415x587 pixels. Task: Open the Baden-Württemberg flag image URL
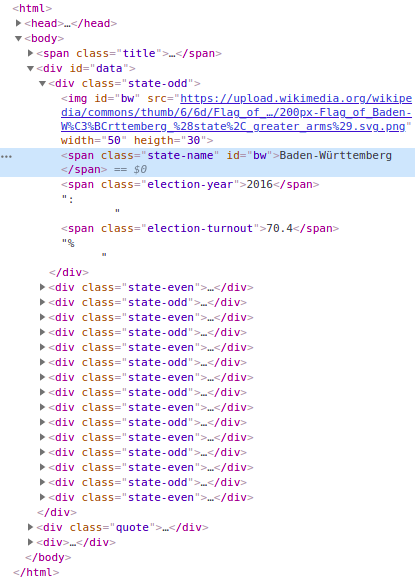[x=236, y=112]
